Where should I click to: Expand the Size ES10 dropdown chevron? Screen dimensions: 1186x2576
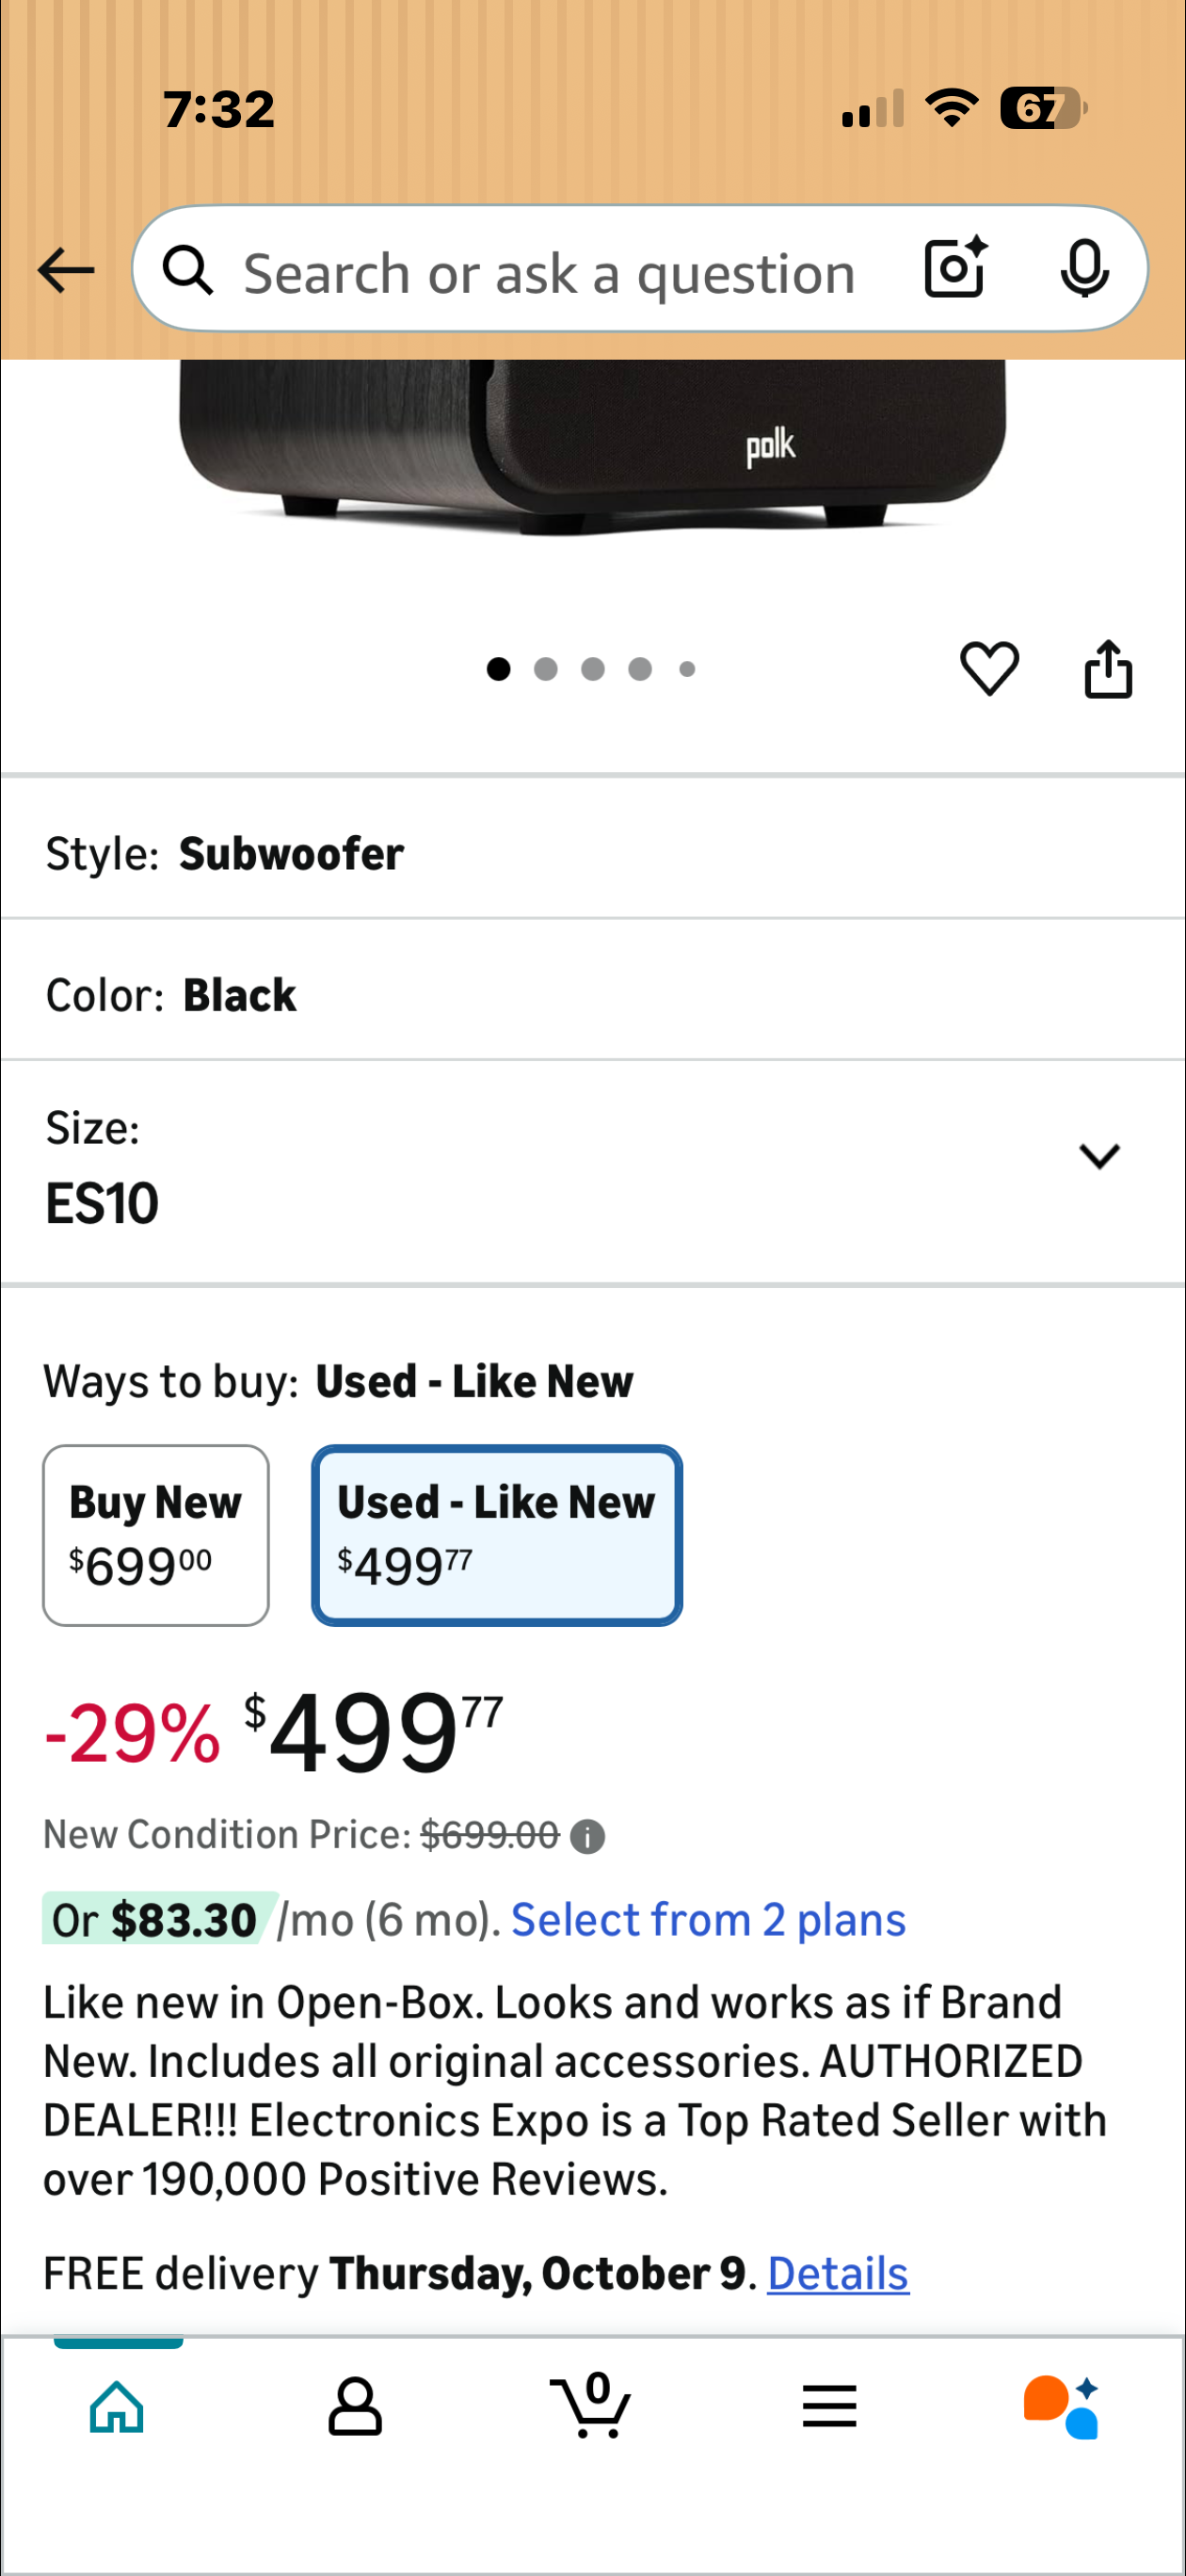click(1099, 1156)
